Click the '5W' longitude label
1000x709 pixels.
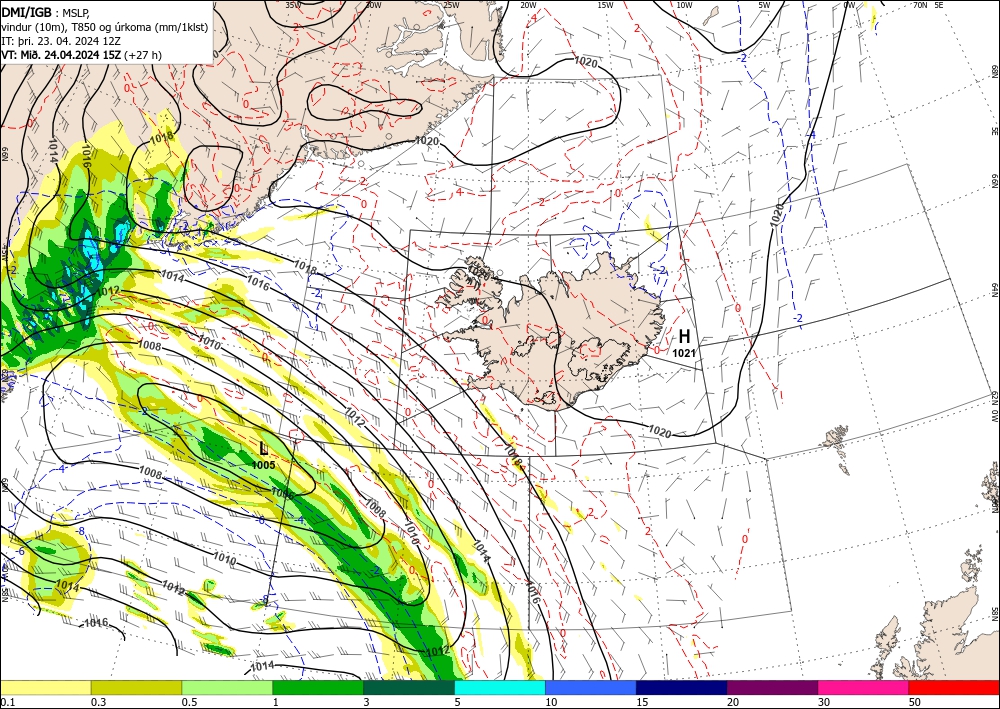tap(764, 5)
